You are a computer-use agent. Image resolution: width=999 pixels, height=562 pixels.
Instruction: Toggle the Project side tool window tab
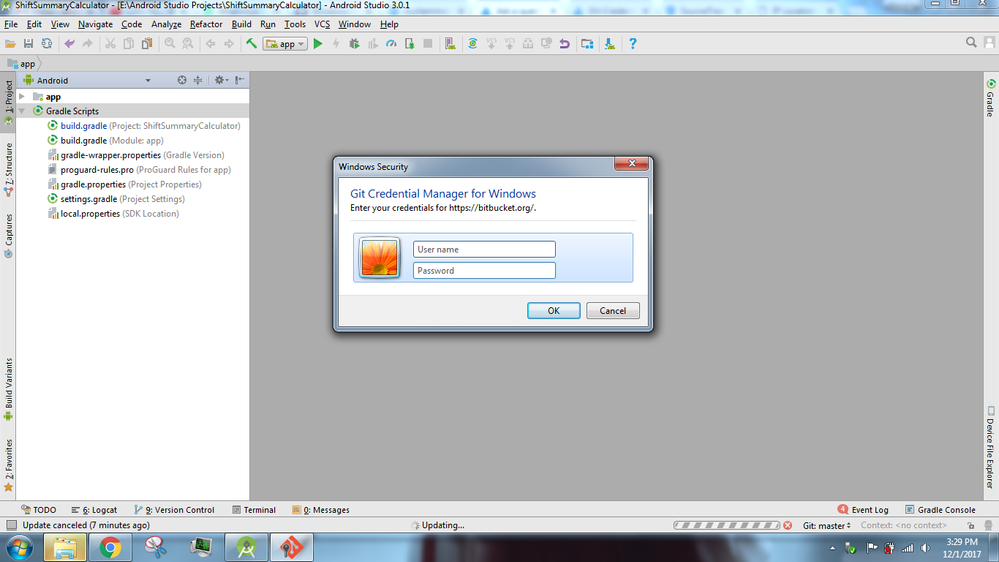(x=8, y=101)
